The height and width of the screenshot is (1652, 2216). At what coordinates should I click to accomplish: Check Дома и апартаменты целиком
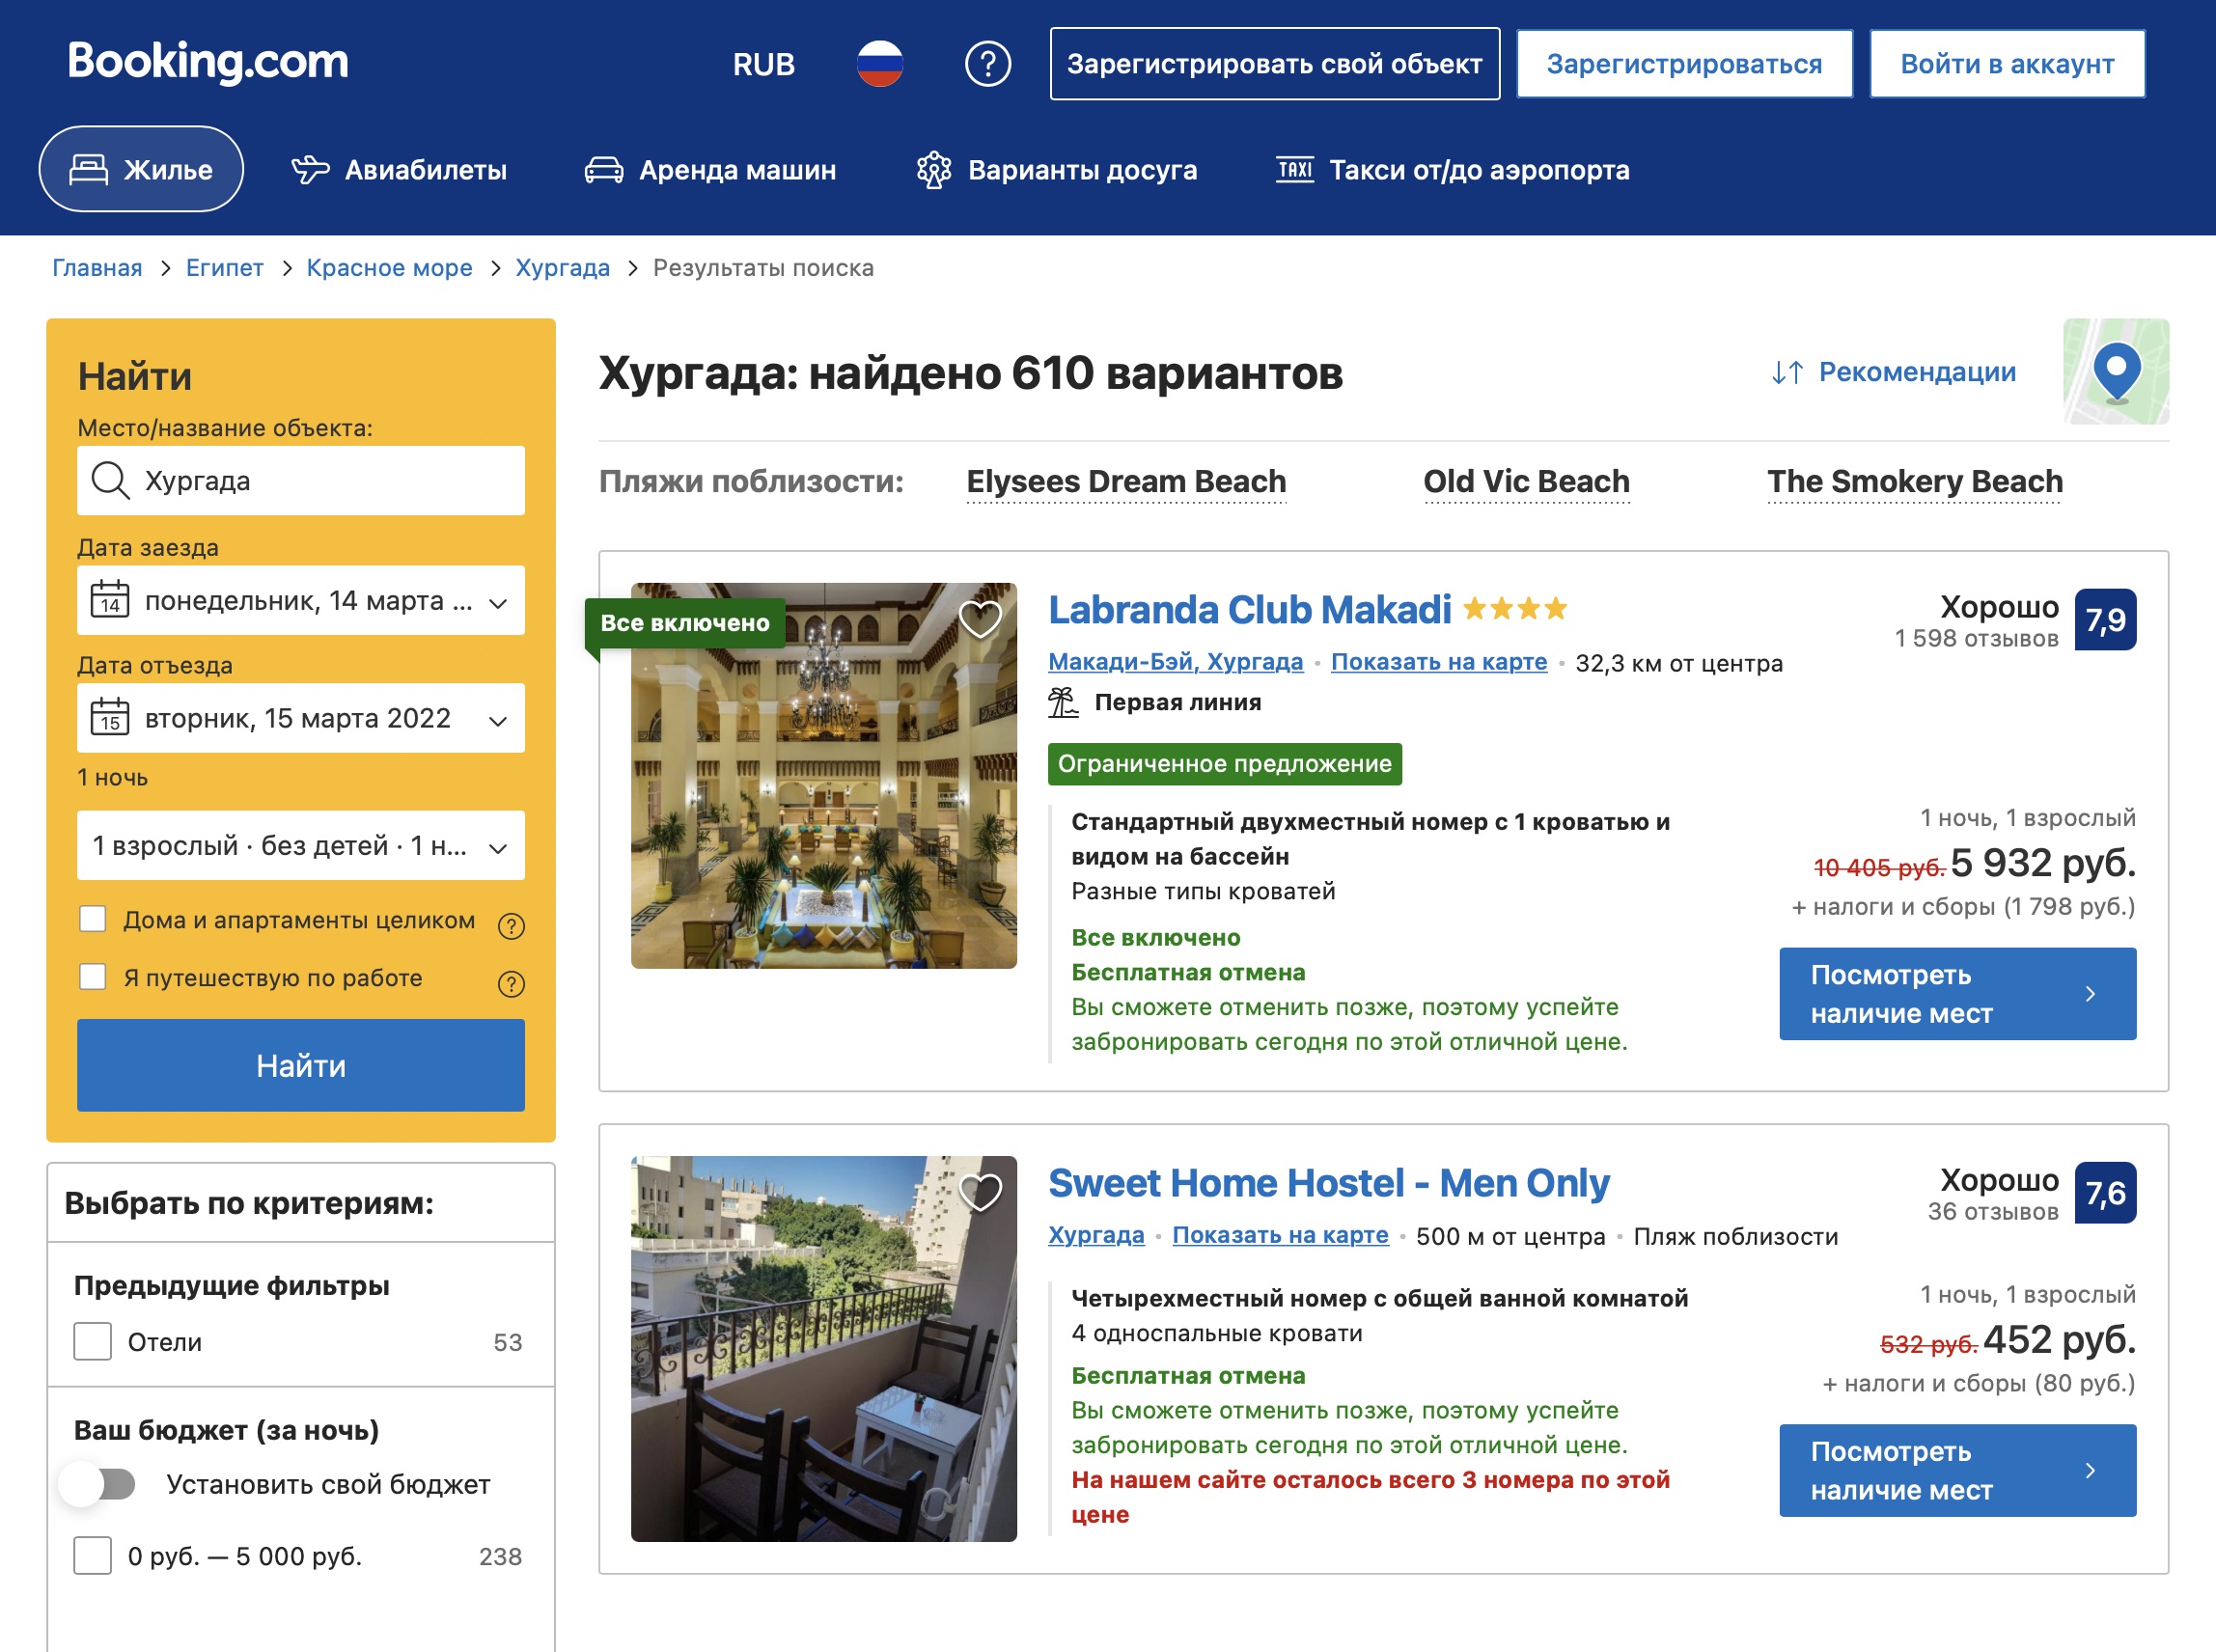pyautogui.click(x=93, y=919)
